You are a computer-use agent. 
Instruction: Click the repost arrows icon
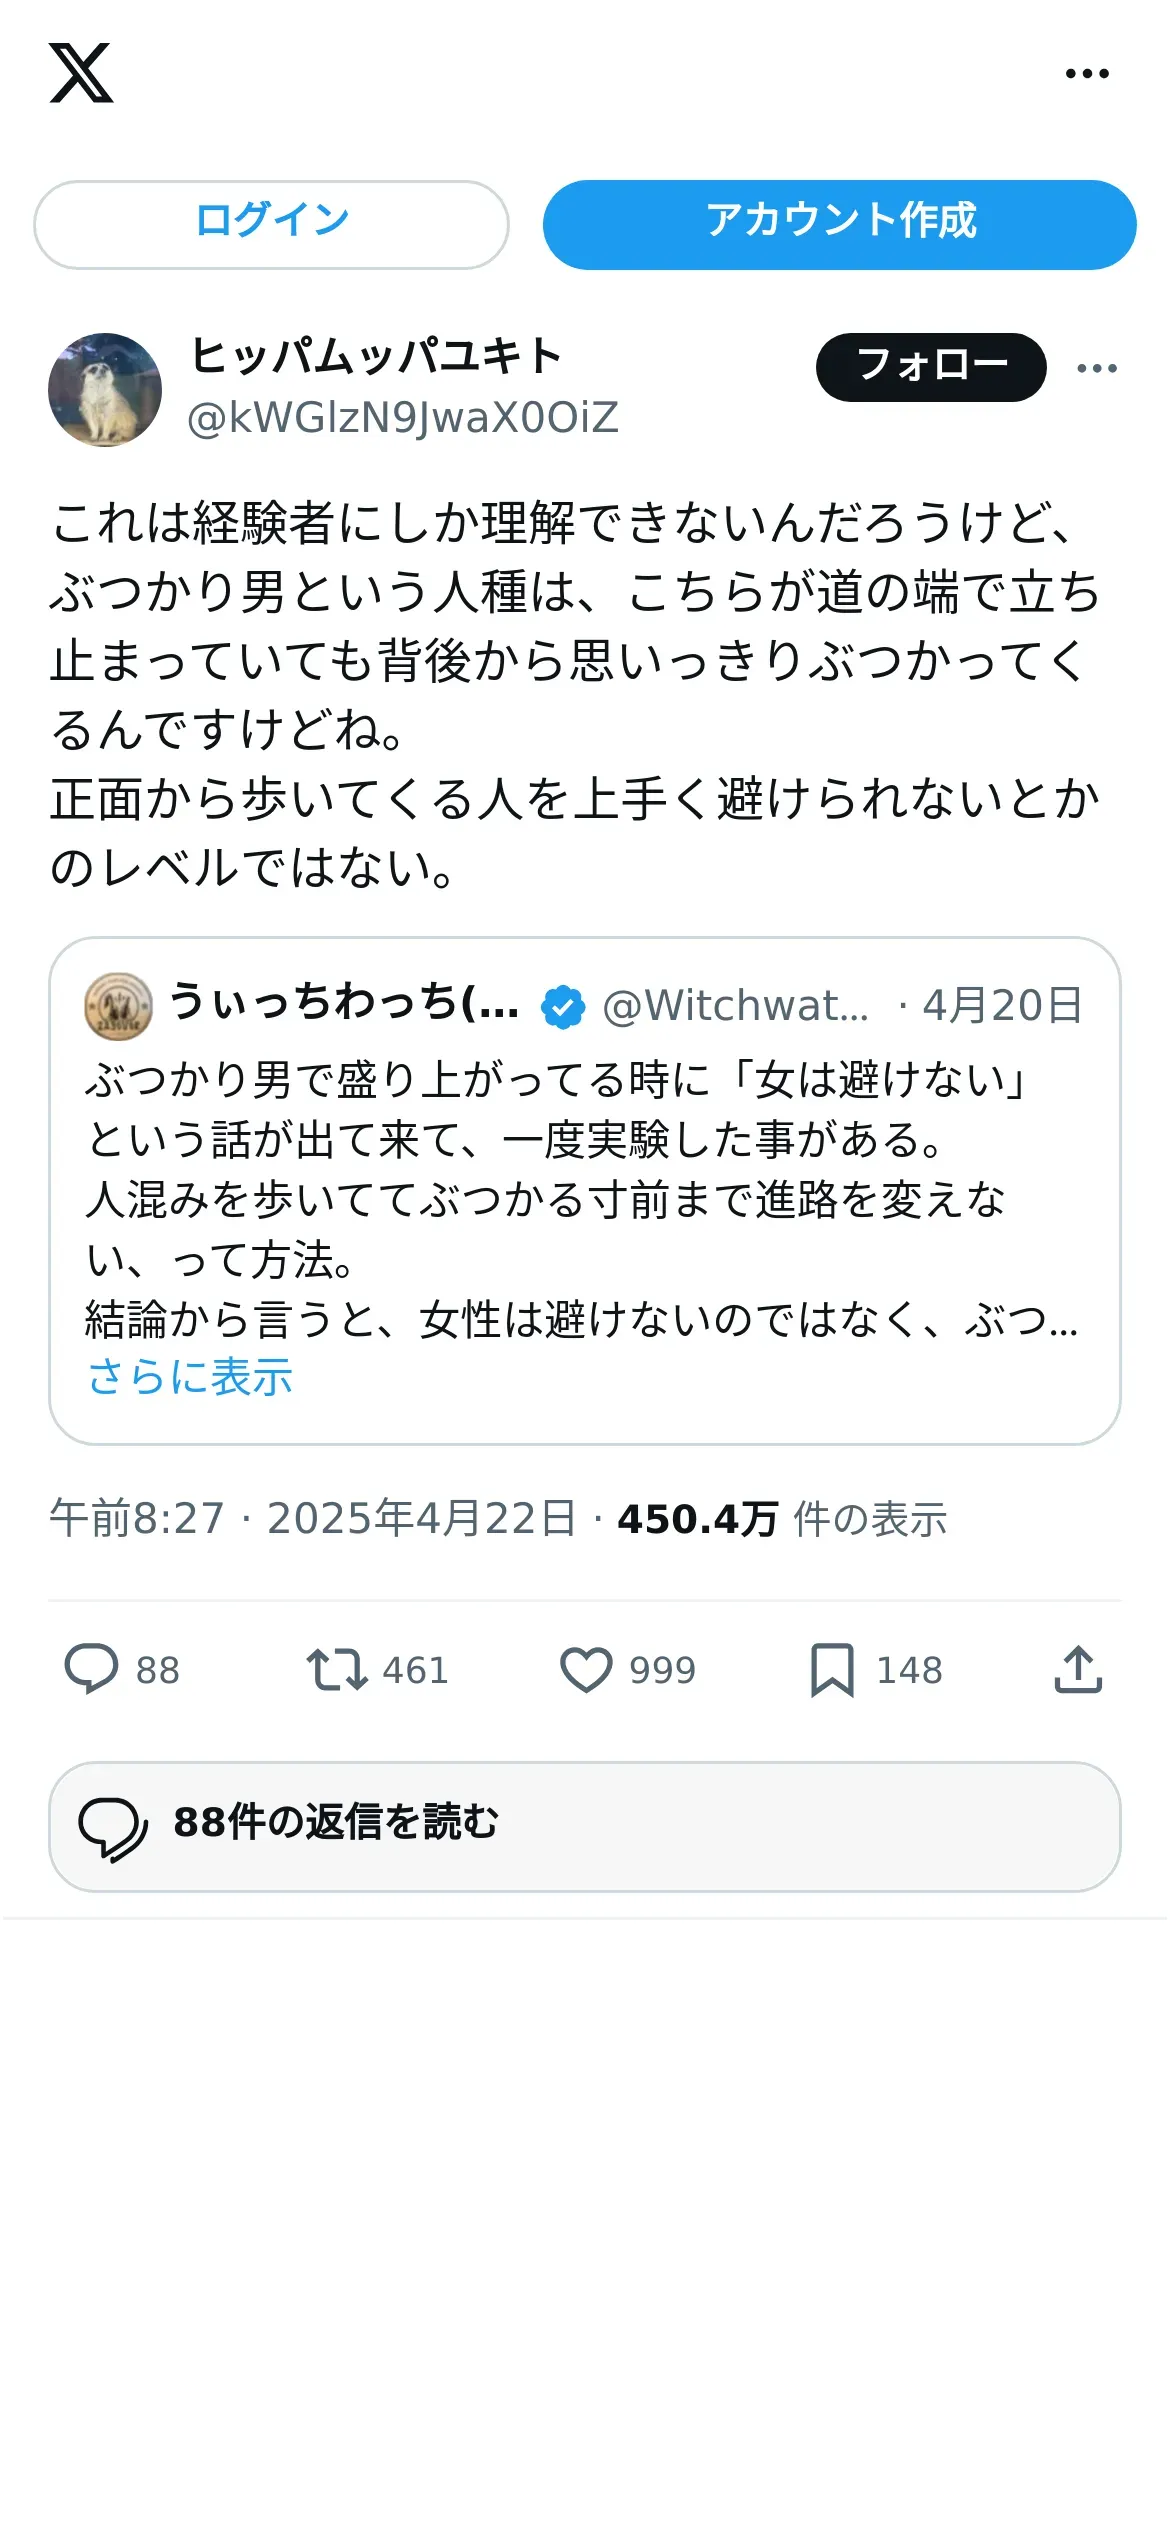[x=337, y=1669]
